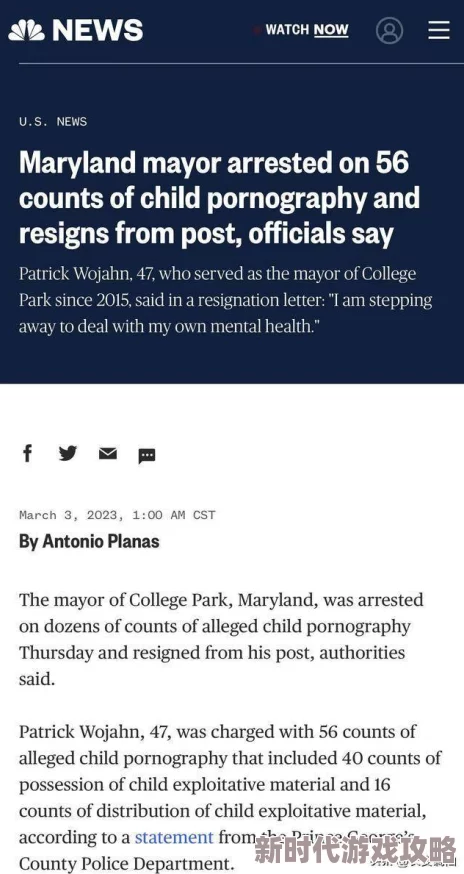Open the statement hyperlink

[x=174, y=837]
